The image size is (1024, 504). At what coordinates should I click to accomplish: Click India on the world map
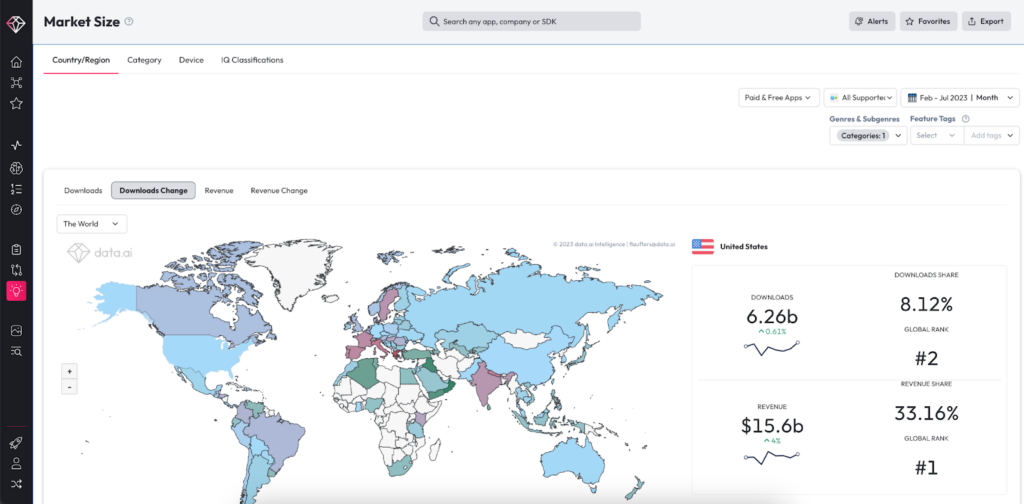pos(487,382)
